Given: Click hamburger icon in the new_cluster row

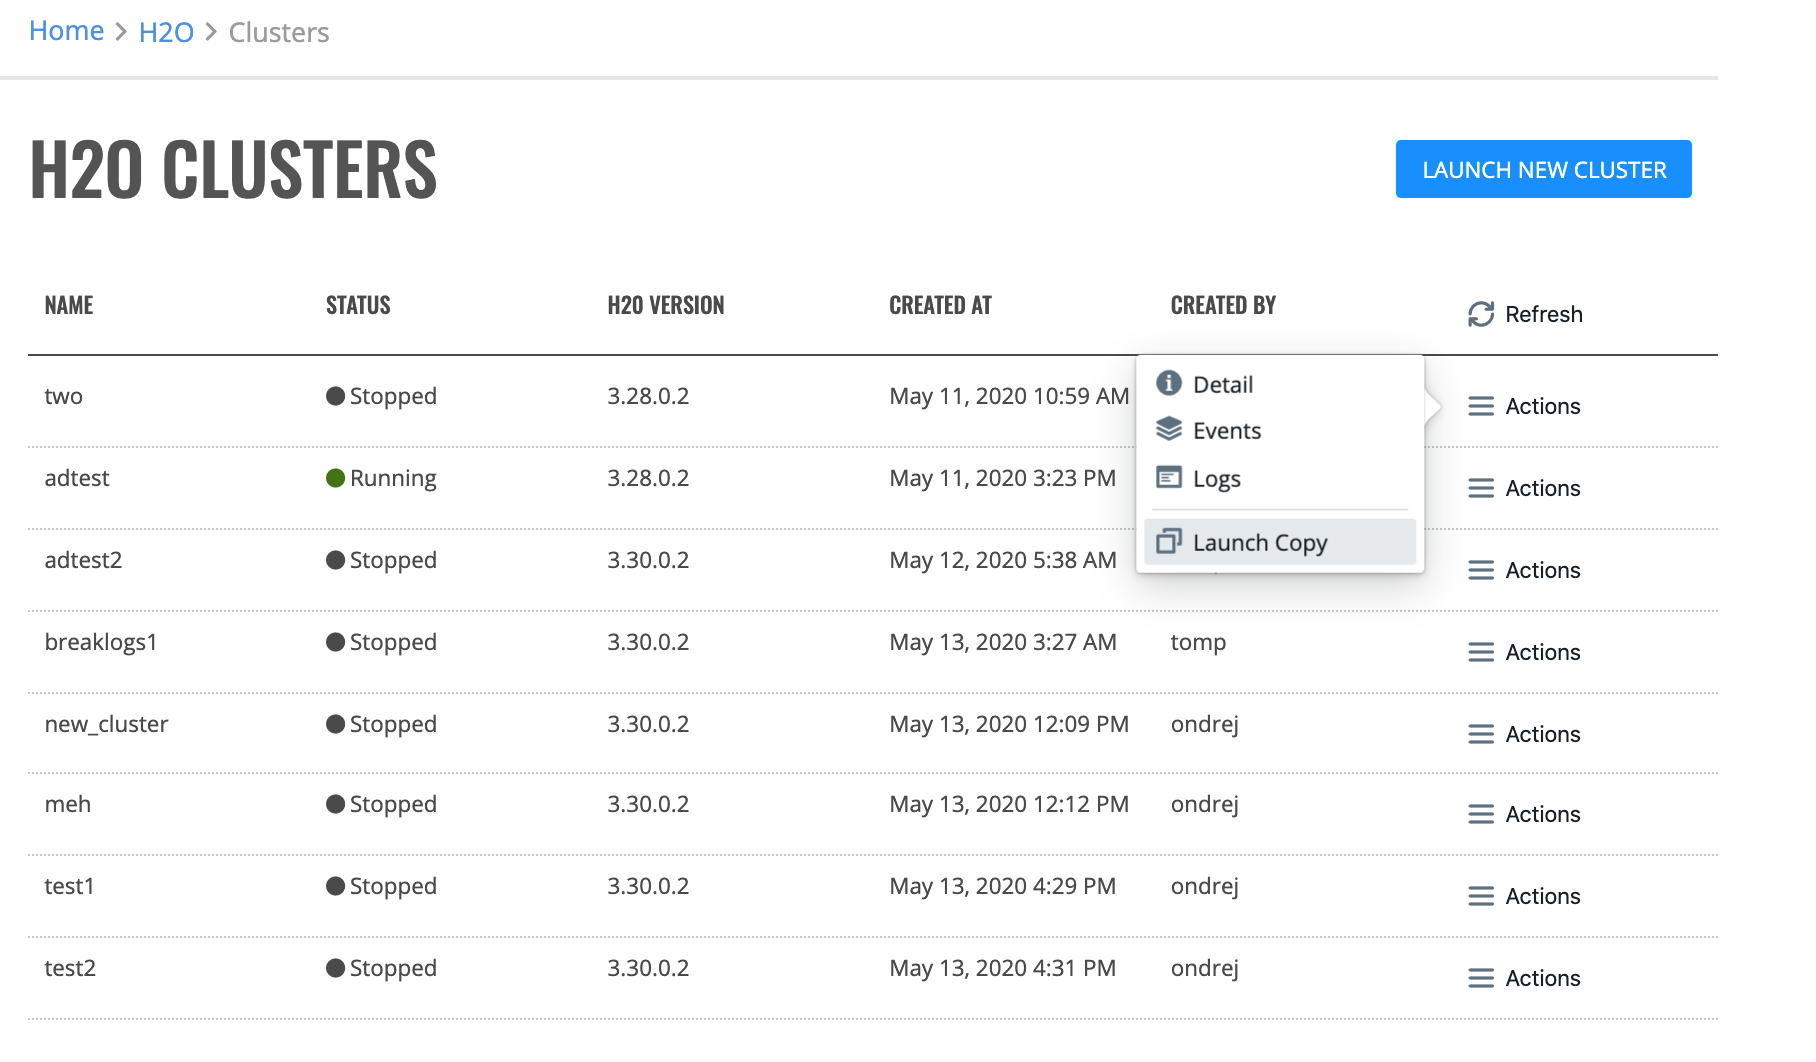Looking at the screenshot, I should point(1481,734).
